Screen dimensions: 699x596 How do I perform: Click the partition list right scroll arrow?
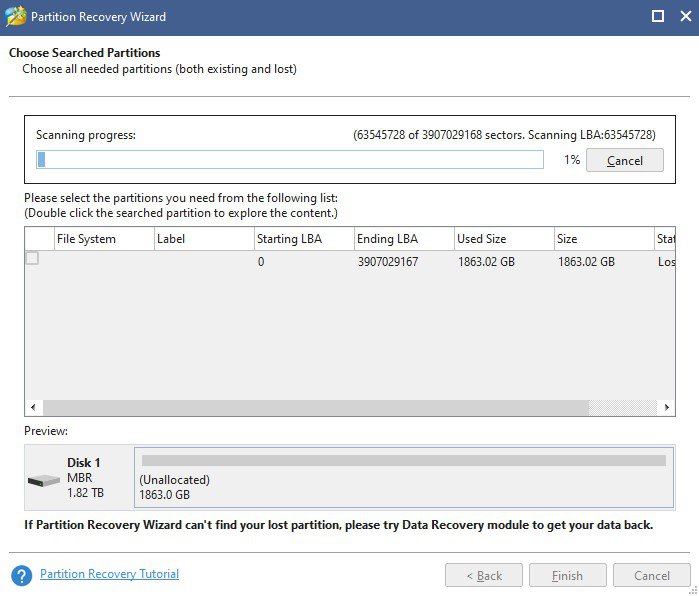pyautogui.click(x=666, y=408)
